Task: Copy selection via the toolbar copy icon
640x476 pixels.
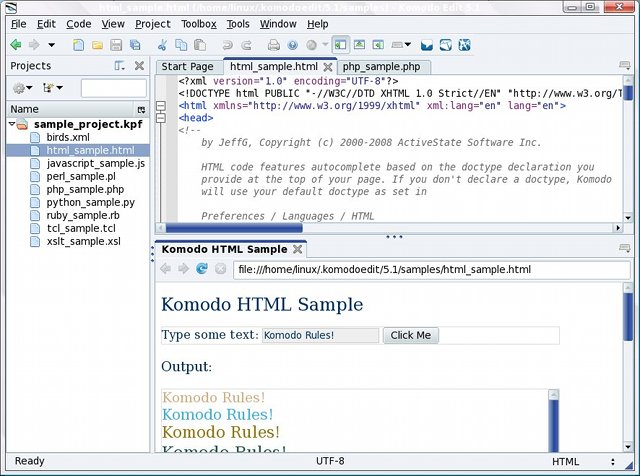Action: click(181, 45)
